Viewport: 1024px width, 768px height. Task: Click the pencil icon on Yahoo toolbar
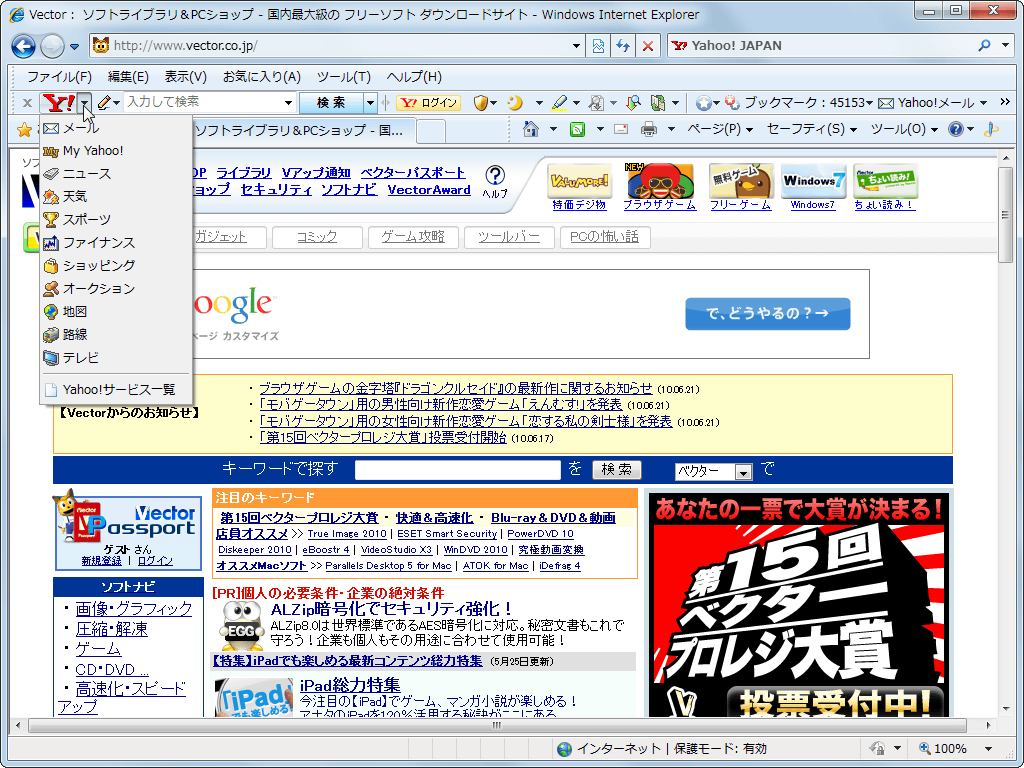tap(104, 103)
